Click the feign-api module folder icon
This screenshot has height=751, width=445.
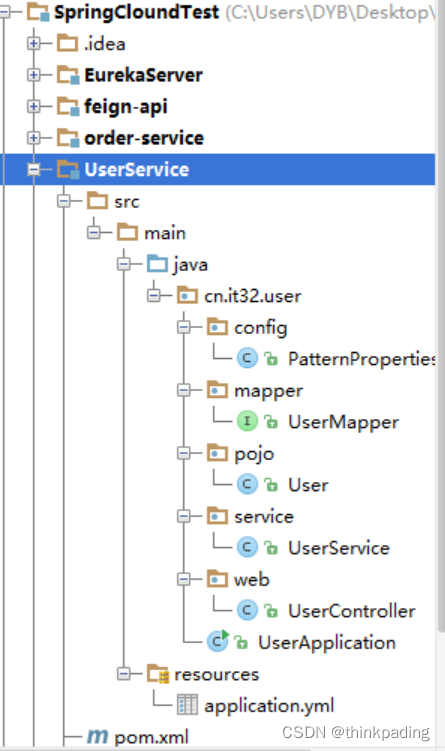click(68, 106)
